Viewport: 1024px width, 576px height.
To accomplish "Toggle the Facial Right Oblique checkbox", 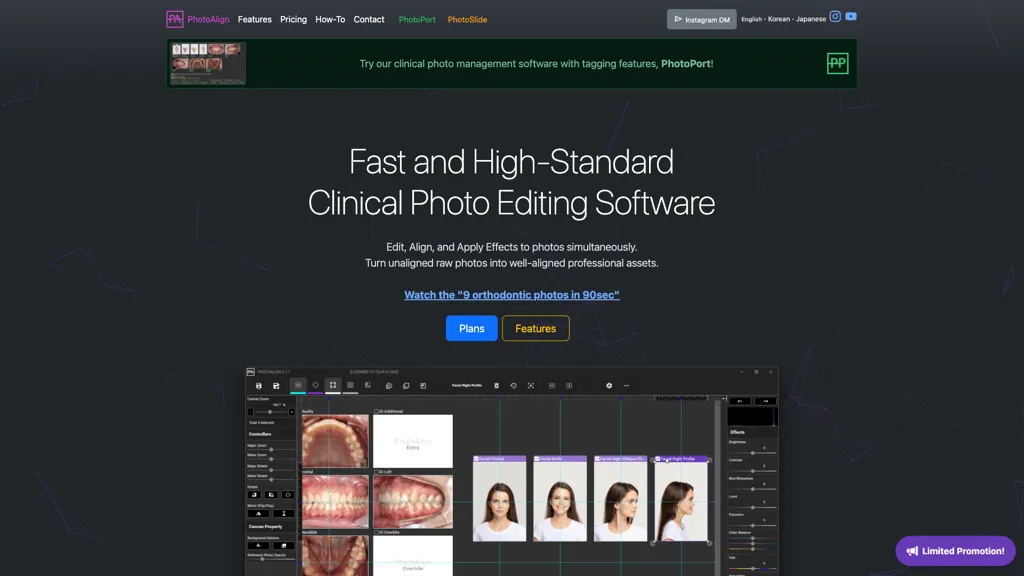I will click(x=597, y=459).
